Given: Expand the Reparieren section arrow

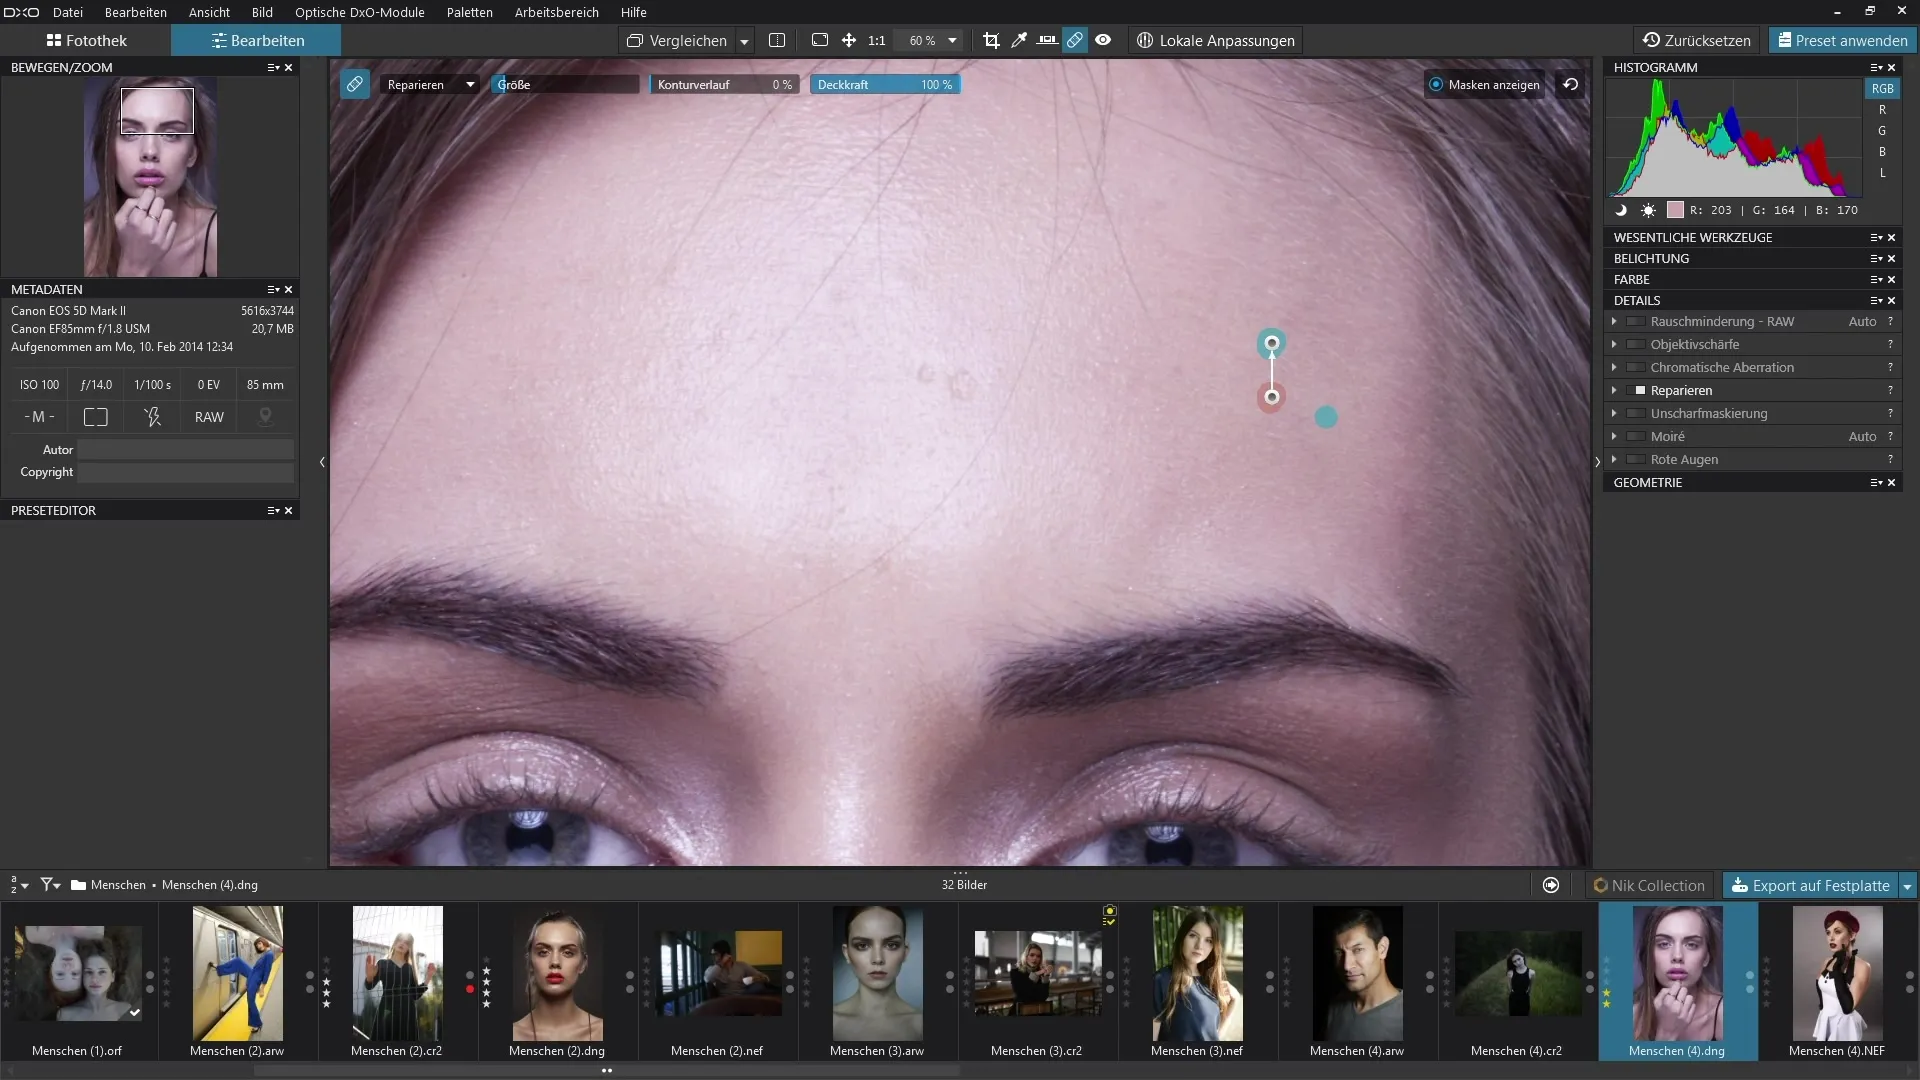Looking at the screenshot, I should tap(1614, 391).
